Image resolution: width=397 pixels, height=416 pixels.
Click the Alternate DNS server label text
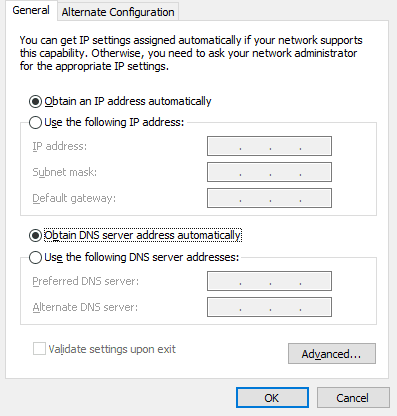[x=85, y=307]
